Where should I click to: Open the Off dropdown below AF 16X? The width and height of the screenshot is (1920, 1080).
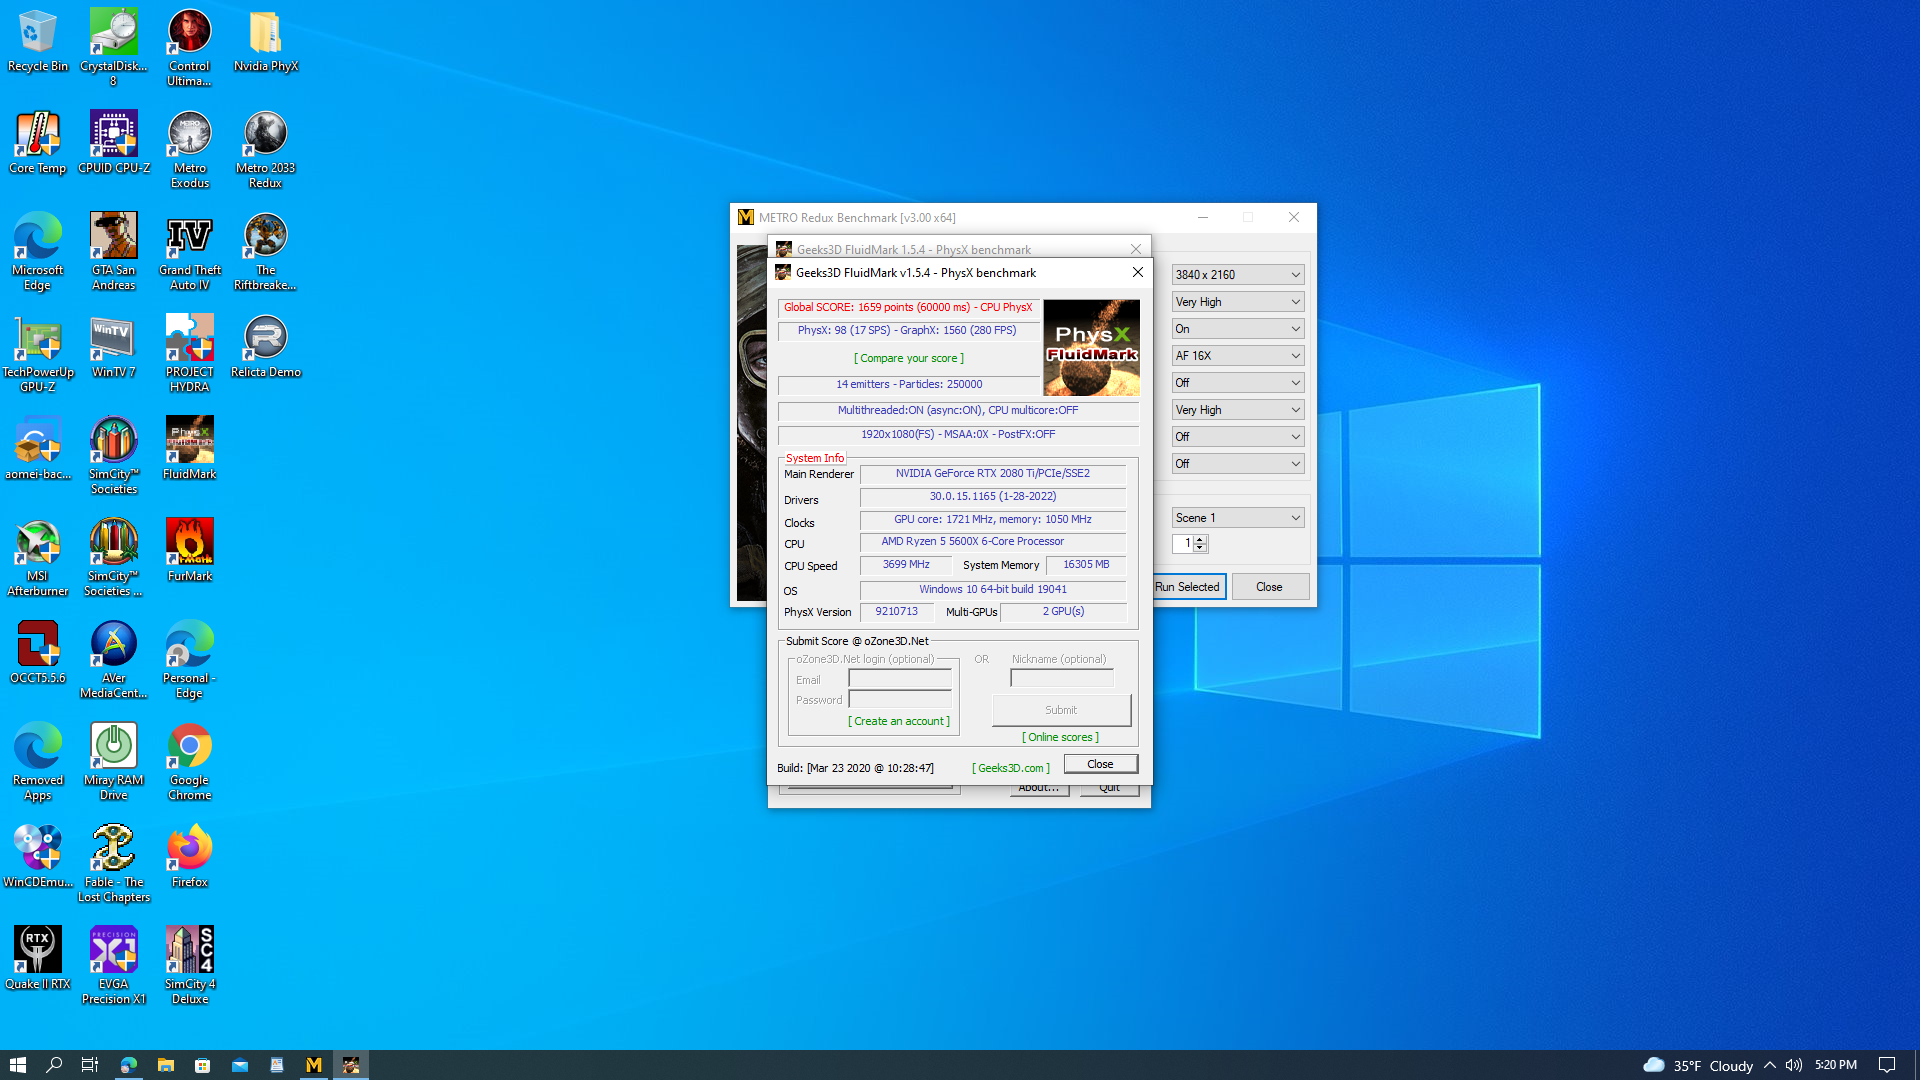[x=1238, y=382]
